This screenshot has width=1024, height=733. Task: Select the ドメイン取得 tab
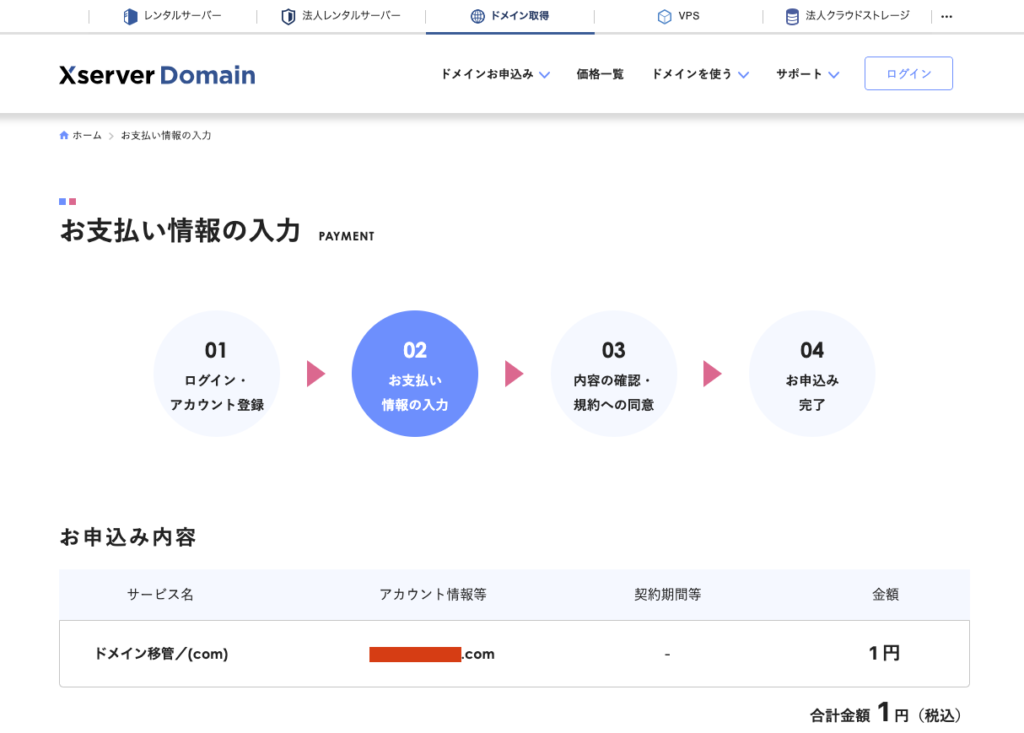click(510, 16)
